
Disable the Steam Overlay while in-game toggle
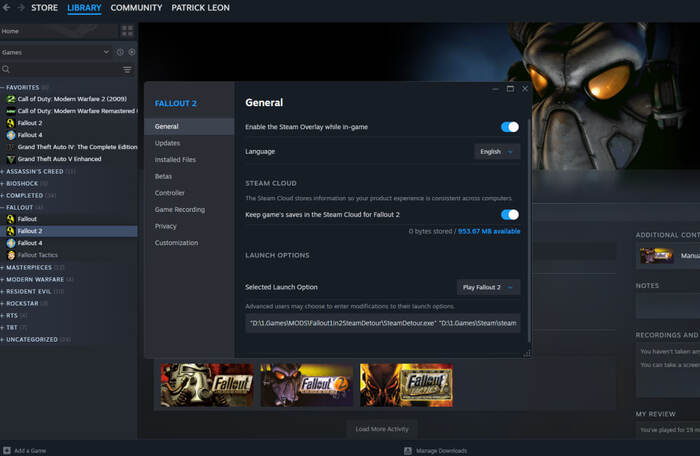(509, 127)
